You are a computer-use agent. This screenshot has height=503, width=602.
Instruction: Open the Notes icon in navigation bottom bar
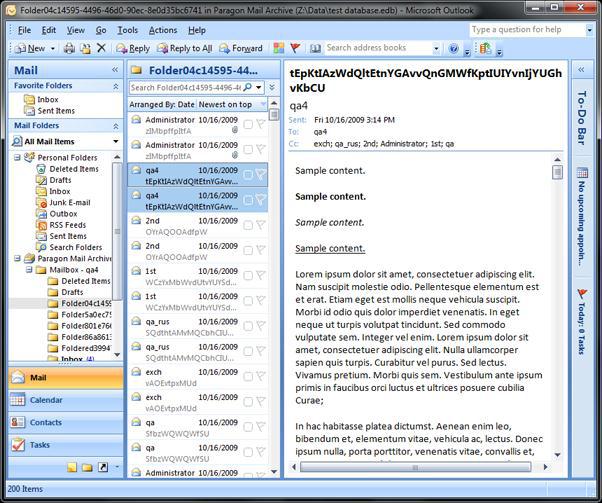coord(72,467)
